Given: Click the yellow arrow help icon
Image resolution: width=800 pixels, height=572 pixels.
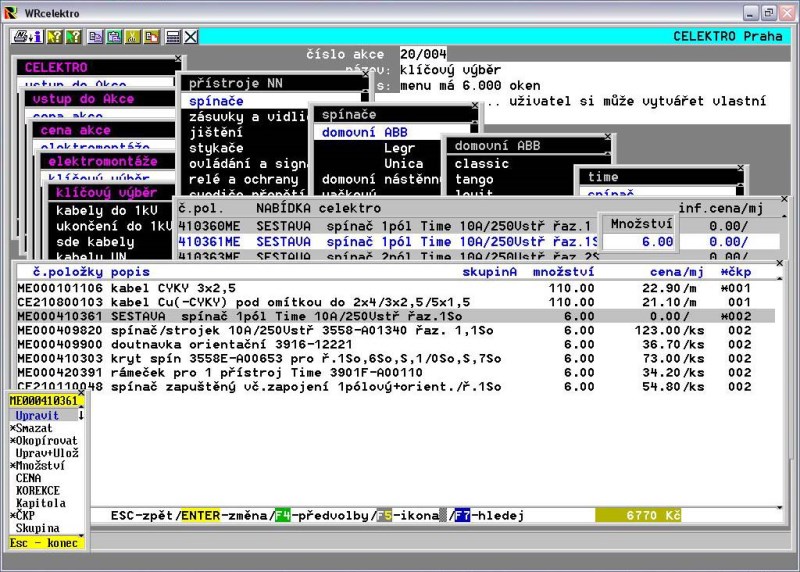Looking at the screenshot, I should coord(54,36).
